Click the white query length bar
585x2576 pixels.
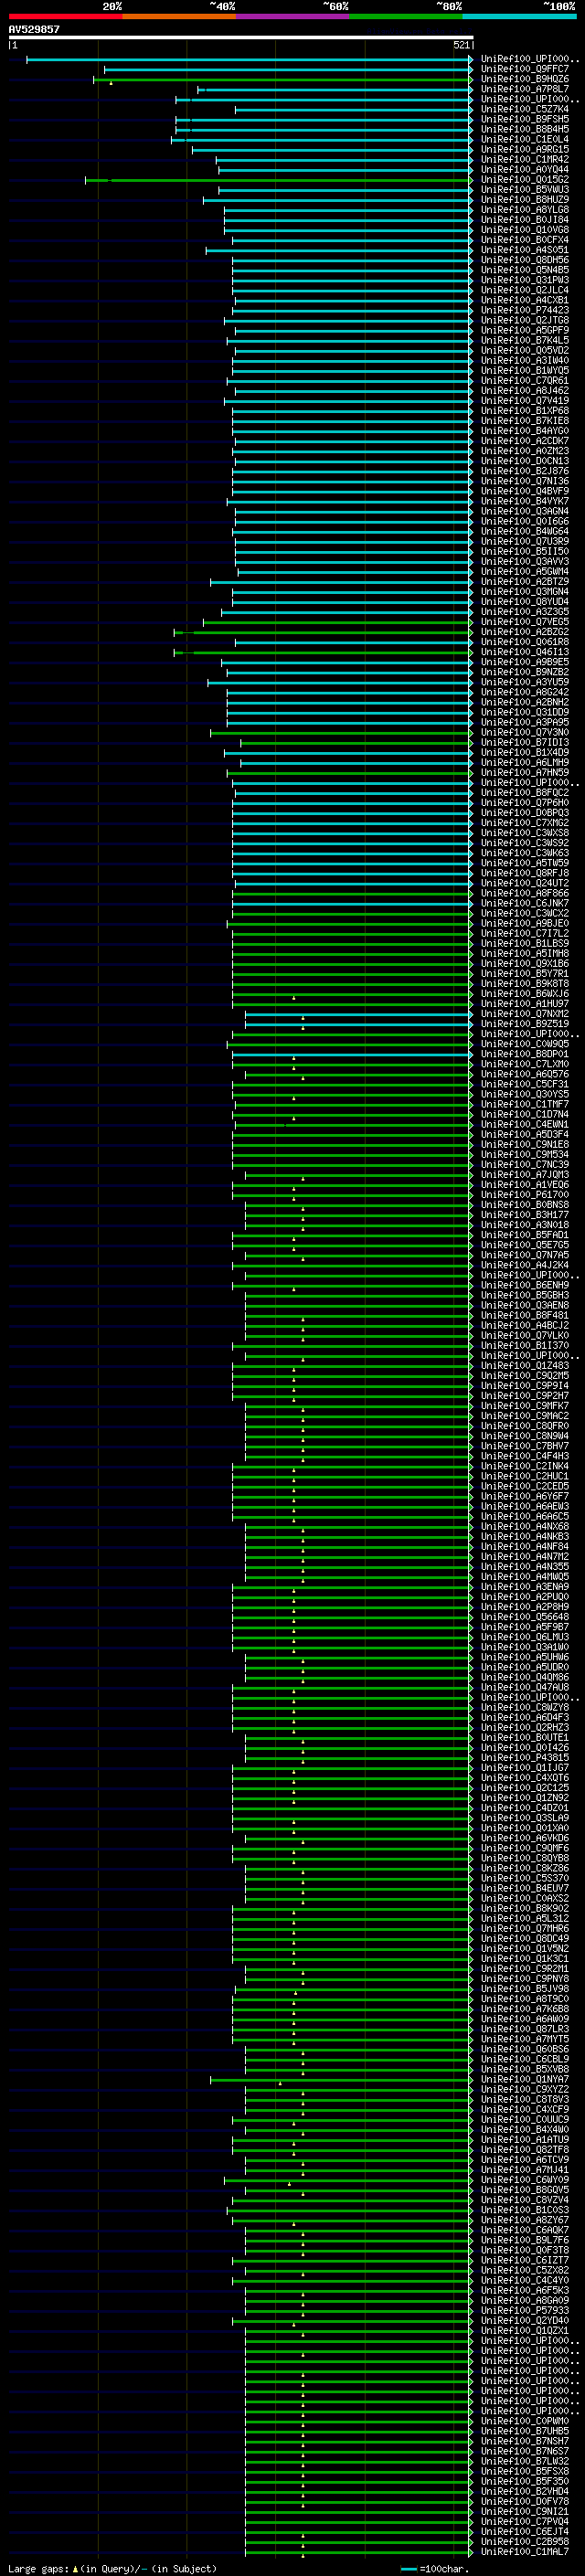coord(241,37)
